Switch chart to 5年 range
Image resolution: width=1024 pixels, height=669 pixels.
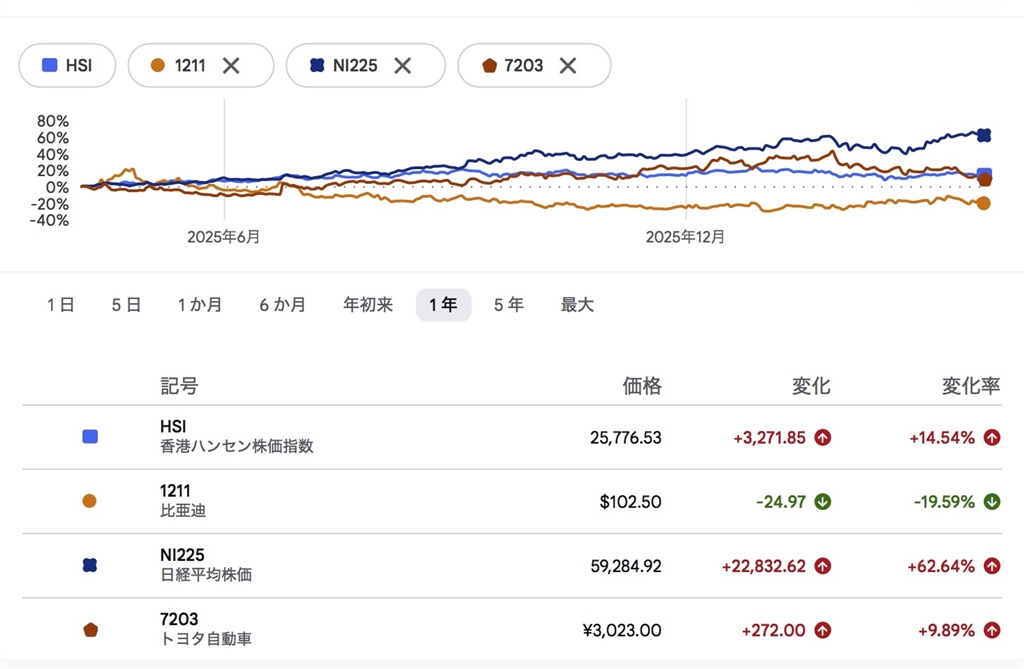(508, 304)
